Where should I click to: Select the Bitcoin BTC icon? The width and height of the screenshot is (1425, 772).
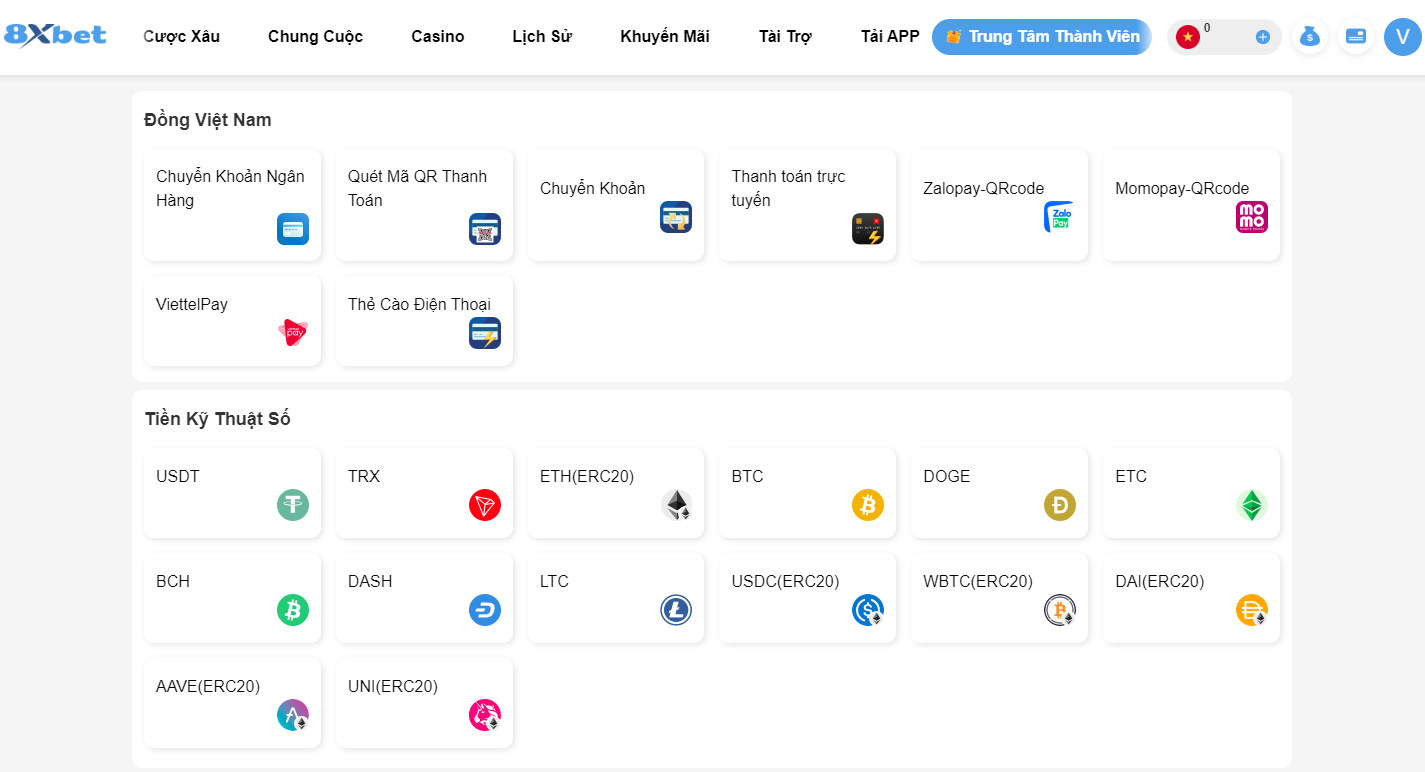click(867, 505)
